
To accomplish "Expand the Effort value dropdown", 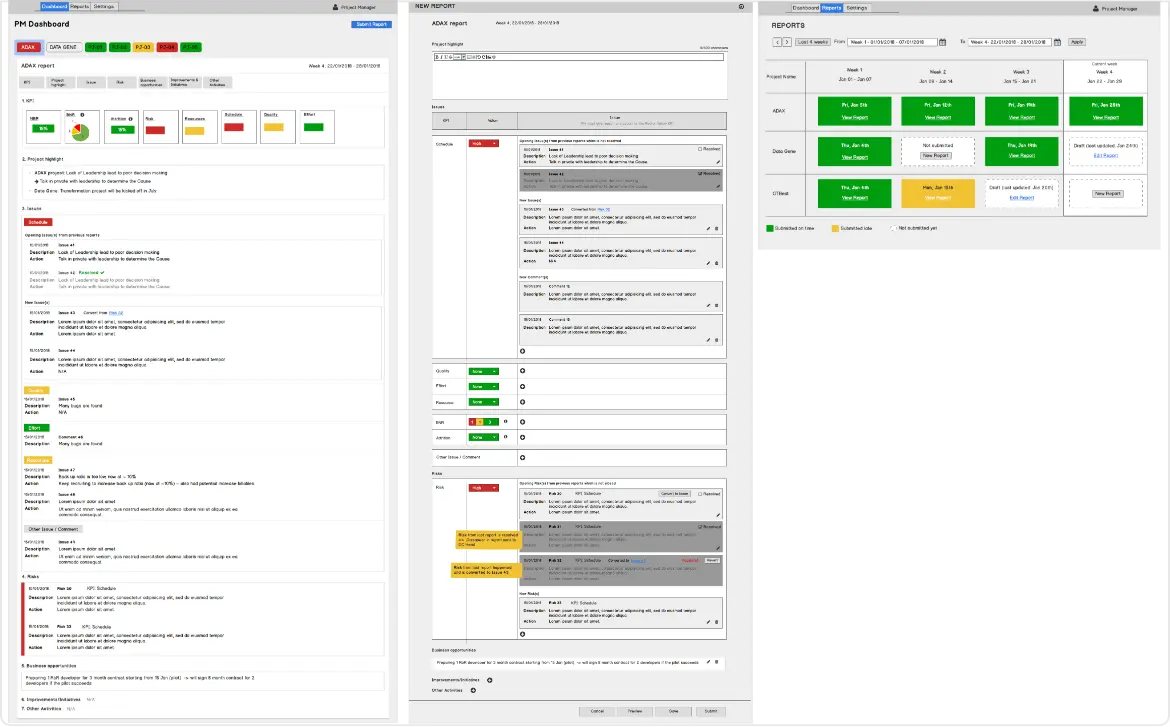I will 484,385.
